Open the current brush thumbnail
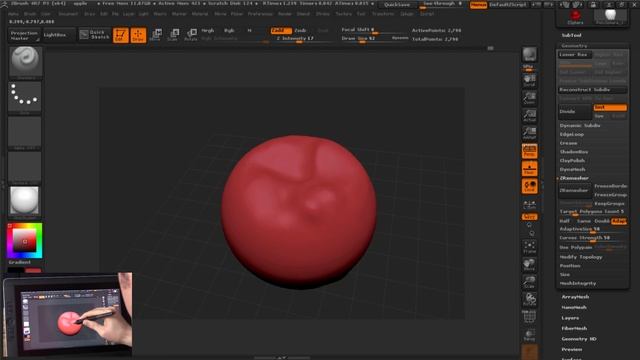The width and height of the screenshot is (640, 360). [25, 62]
